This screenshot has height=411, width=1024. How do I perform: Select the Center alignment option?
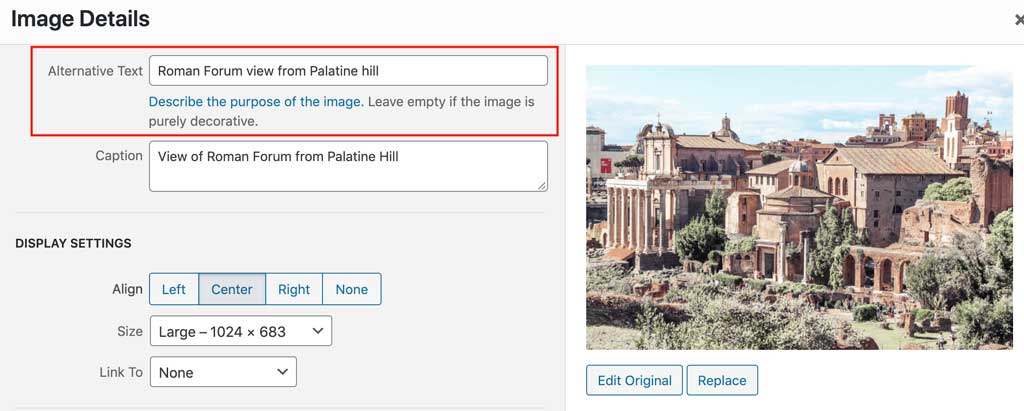click(x=232, y=290)
